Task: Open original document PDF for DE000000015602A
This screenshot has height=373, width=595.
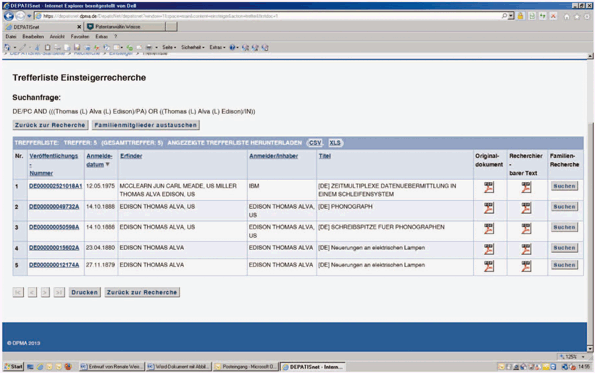Action: tap(489, 249)
